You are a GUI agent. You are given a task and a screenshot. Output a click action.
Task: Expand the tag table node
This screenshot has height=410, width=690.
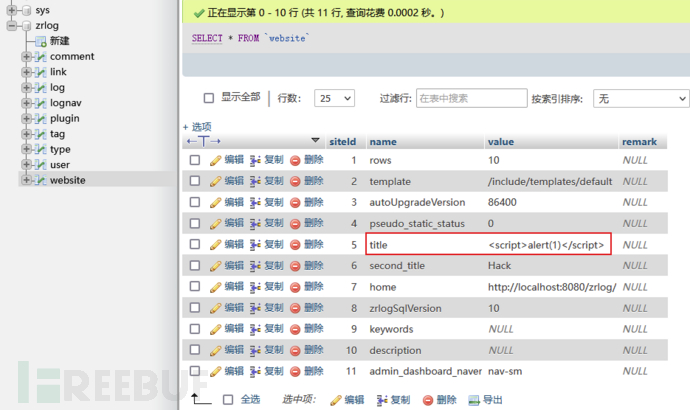click(26, 134)
